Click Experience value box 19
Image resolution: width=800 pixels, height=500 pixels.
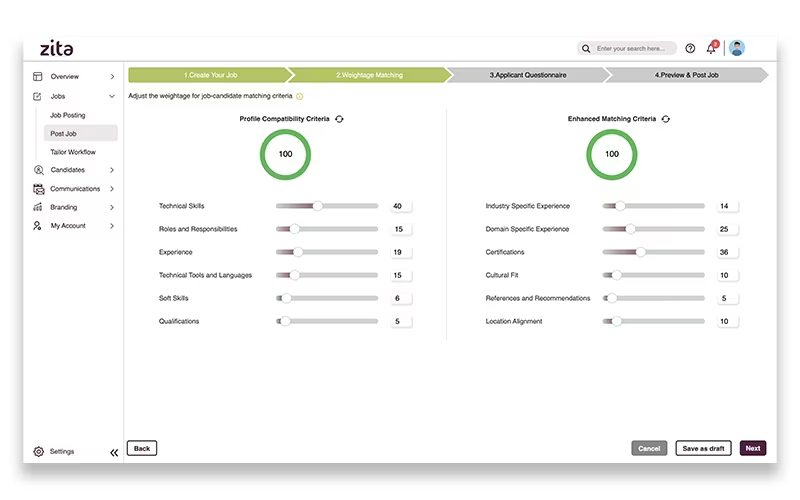[401, 252]
